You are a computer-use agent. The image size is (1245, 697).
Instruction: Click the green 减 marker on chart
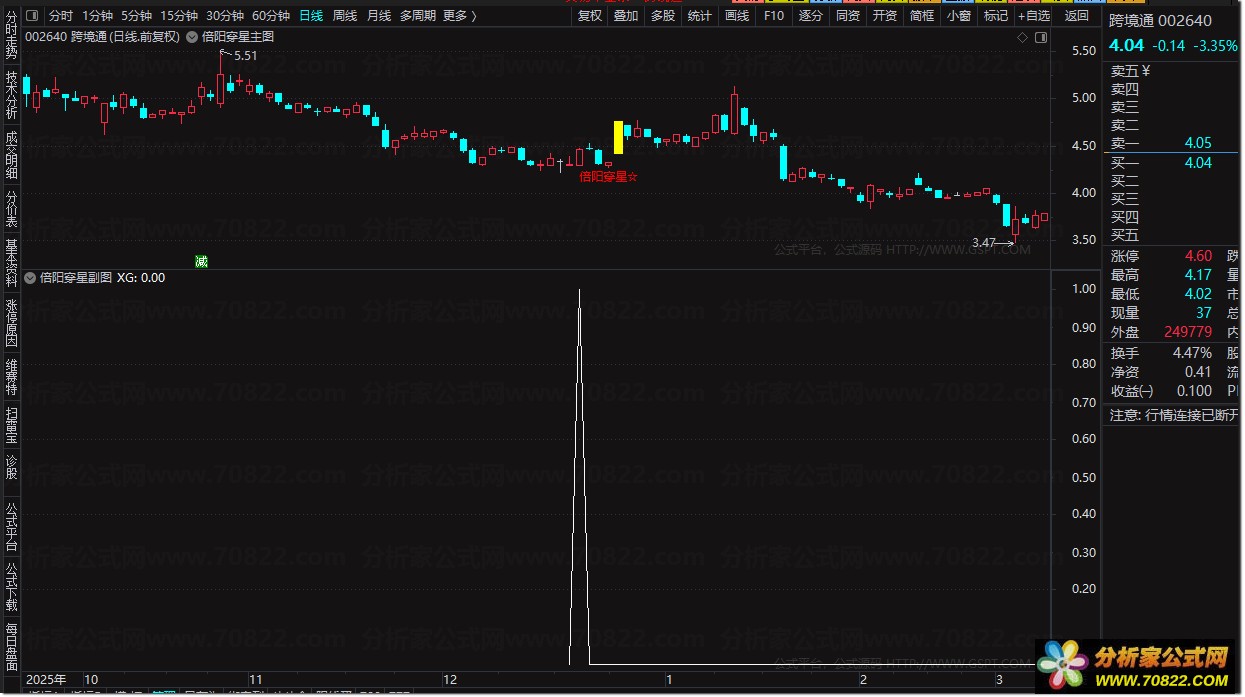click(201, 262)
